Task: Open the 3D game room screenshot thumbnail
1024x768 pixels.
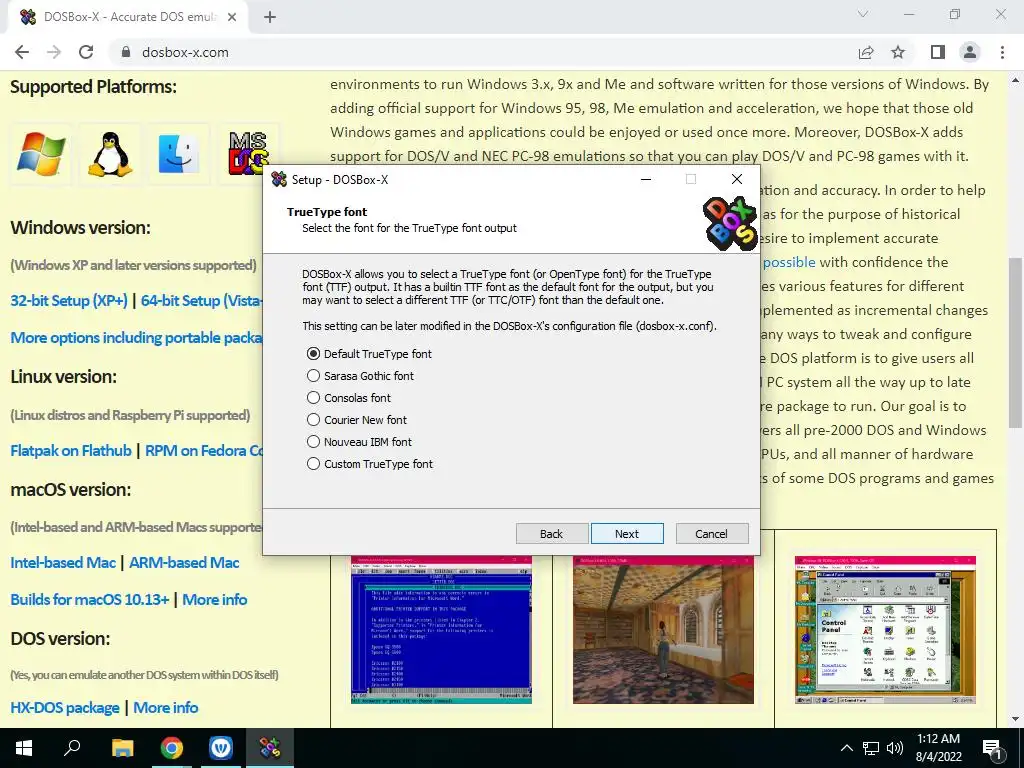Action: click(x=663, y=630)
